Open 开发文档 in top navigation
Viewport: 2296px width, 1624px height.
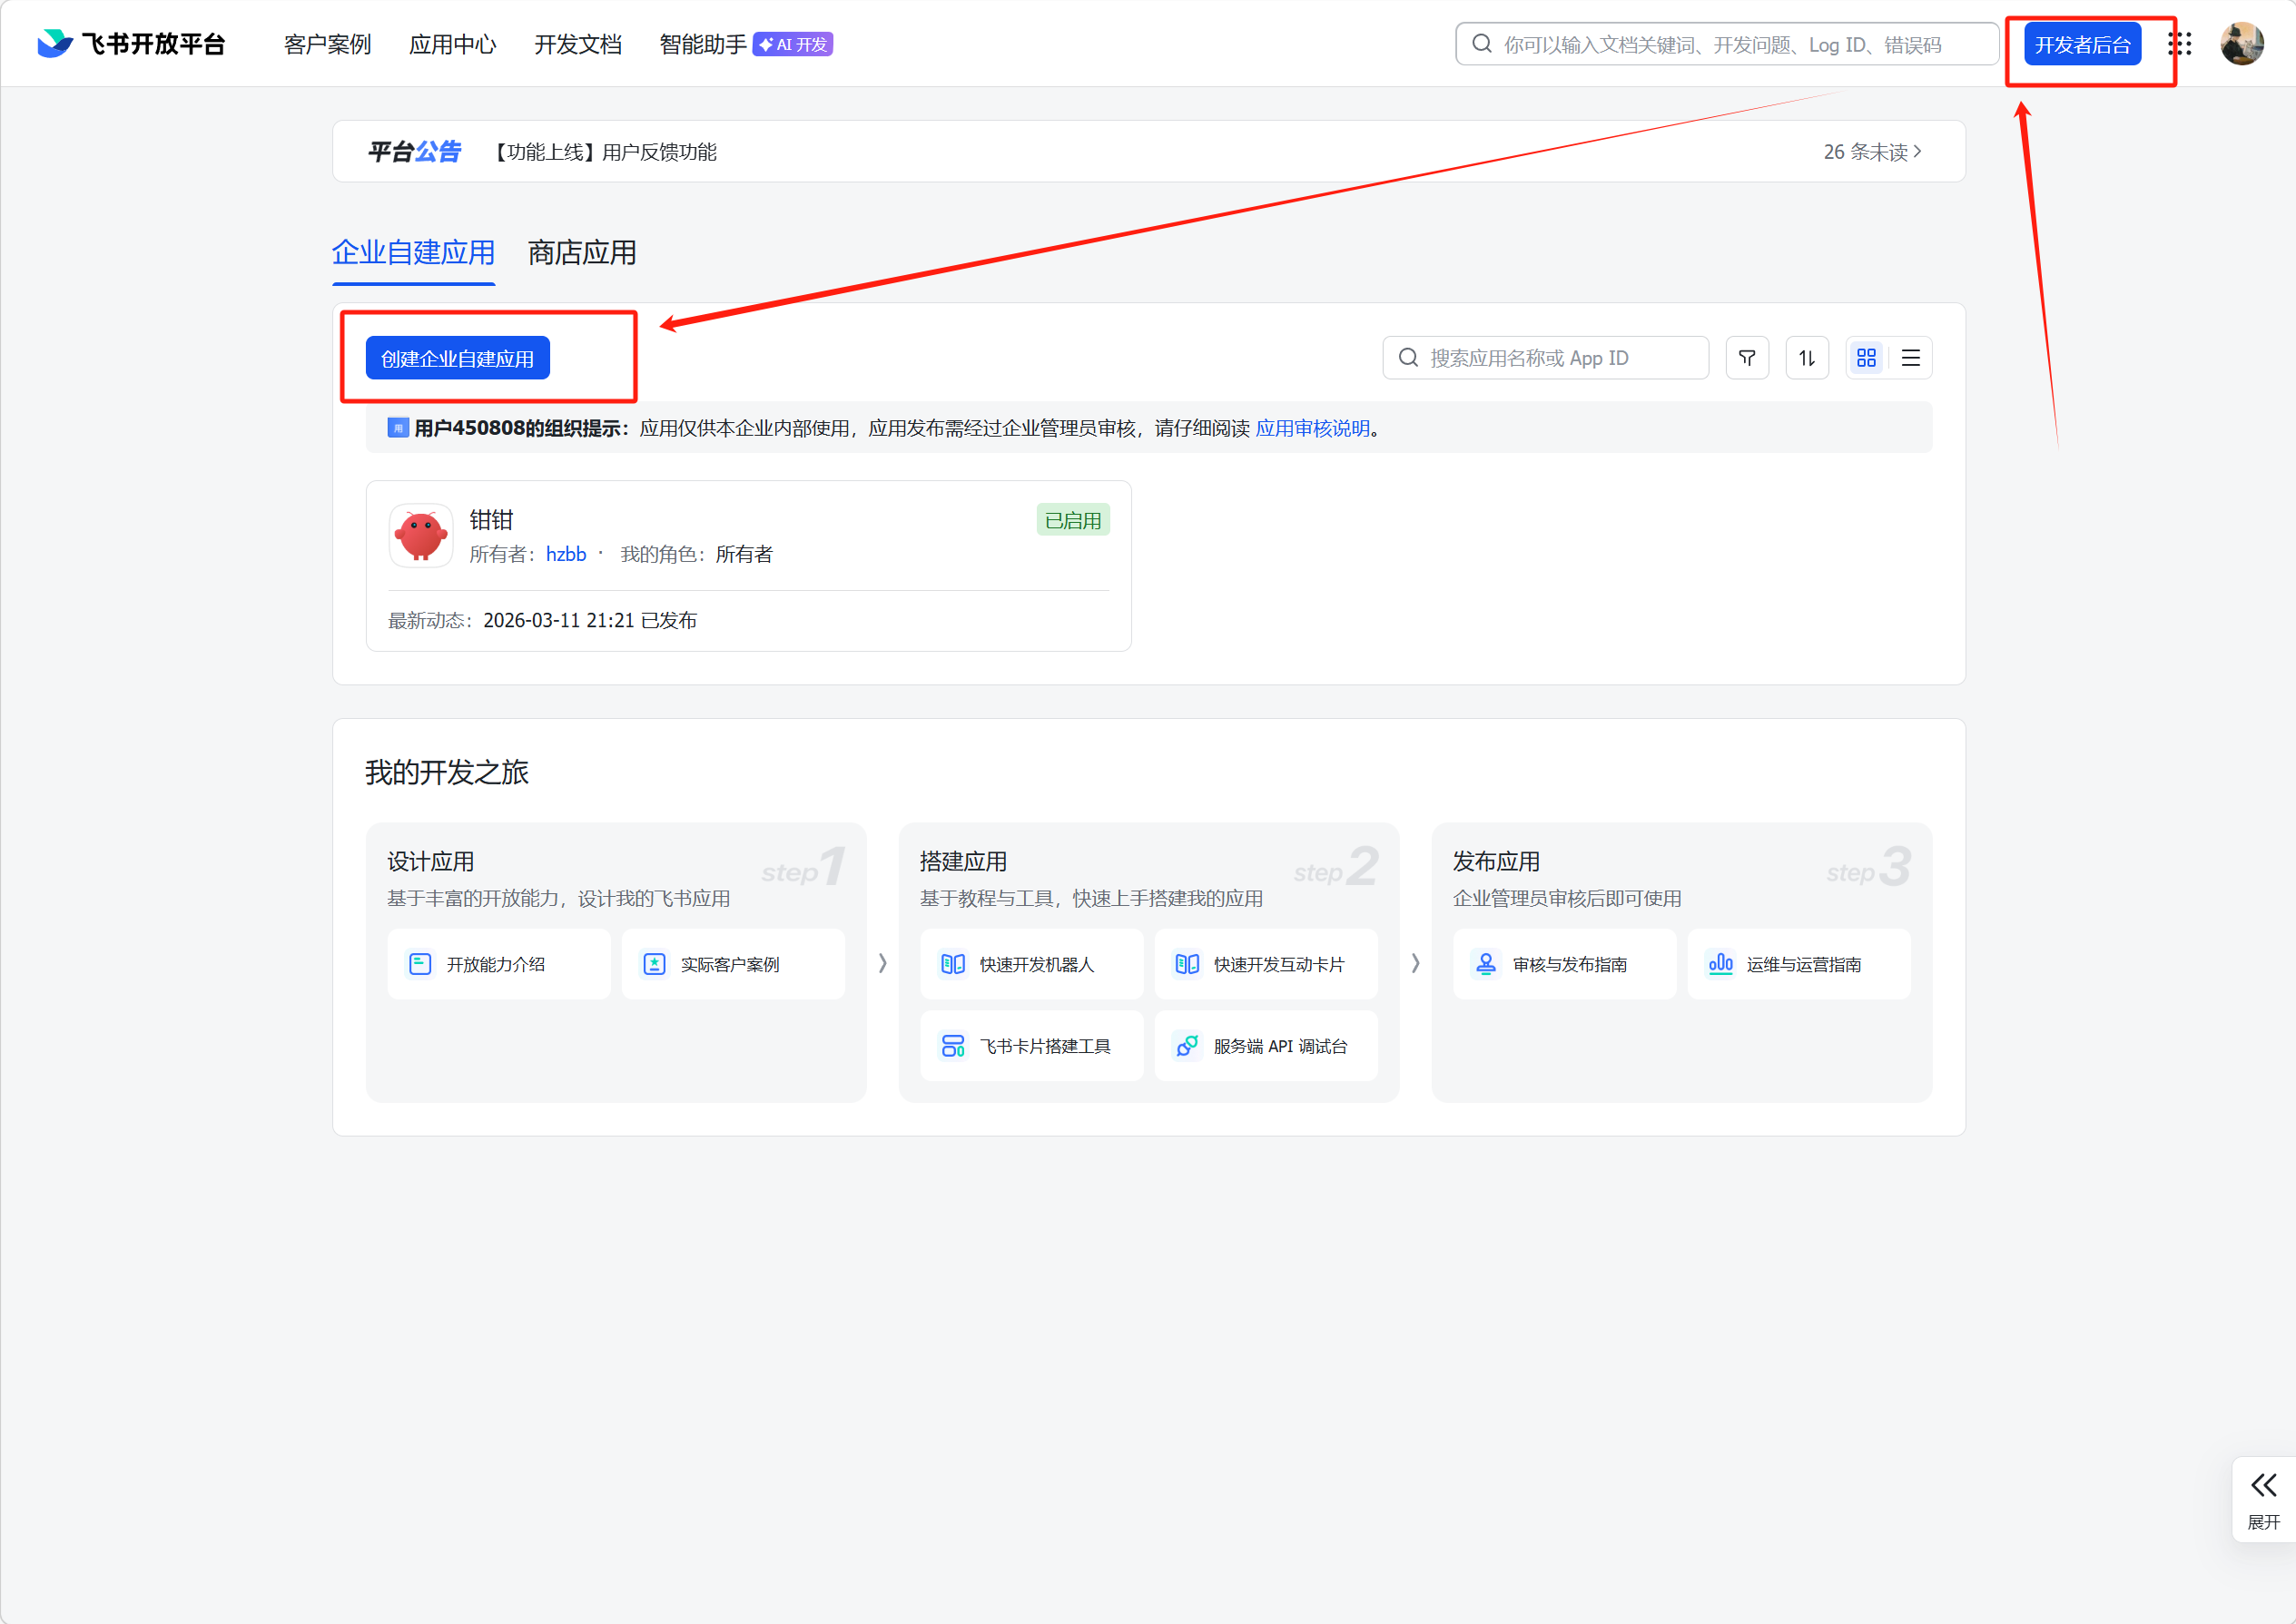577,45
